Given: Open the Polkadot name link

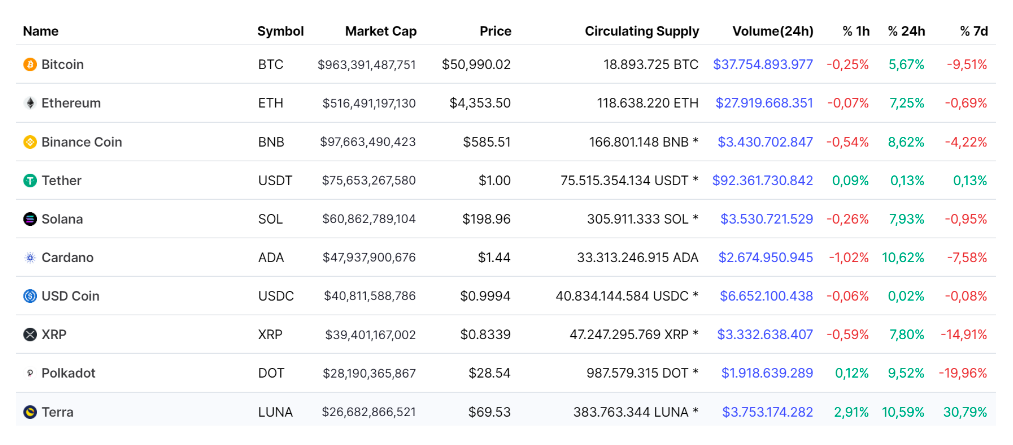Looking at the screenshot, I should [x=68, y=373].
